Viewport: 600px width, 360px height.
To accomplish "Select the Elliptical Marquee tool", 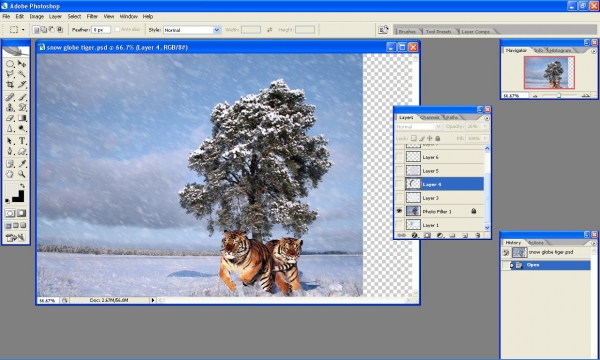I will pos(10,64).
